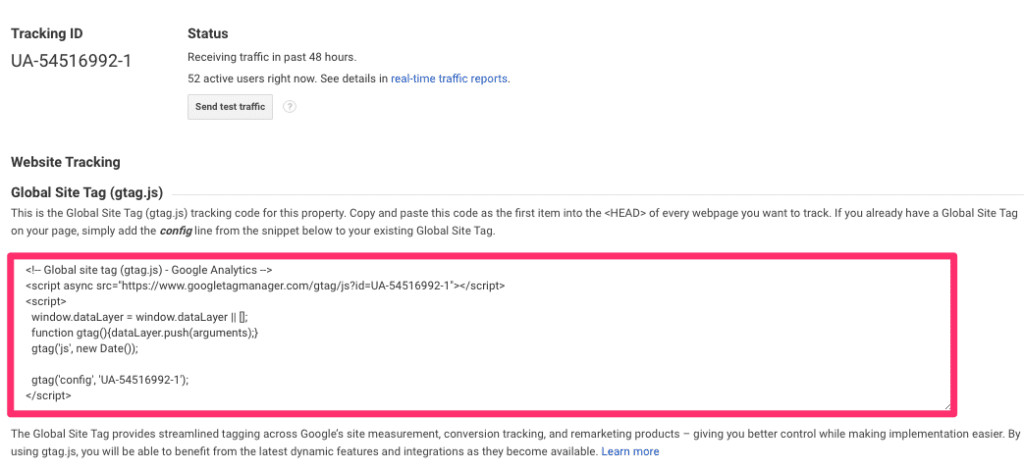Click the resize handle of the code textarea

point(947,405)
